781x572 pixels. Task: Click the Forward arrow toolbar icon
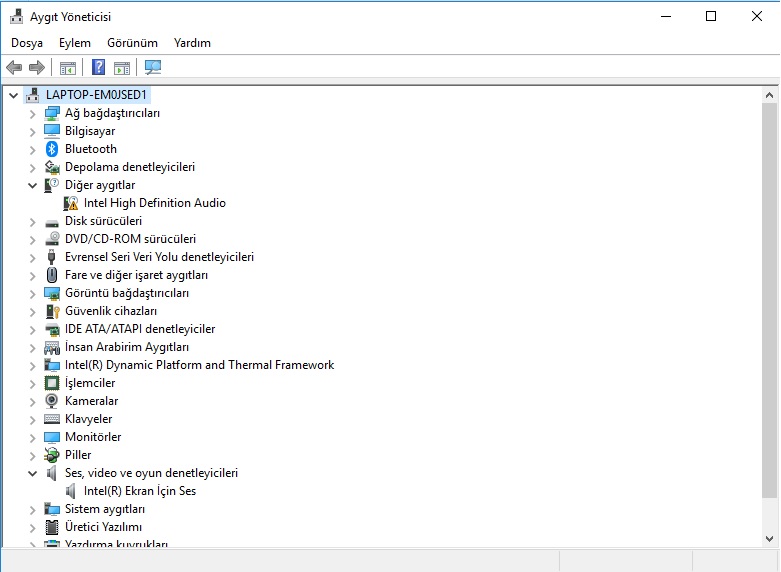(x=37, y=67)
